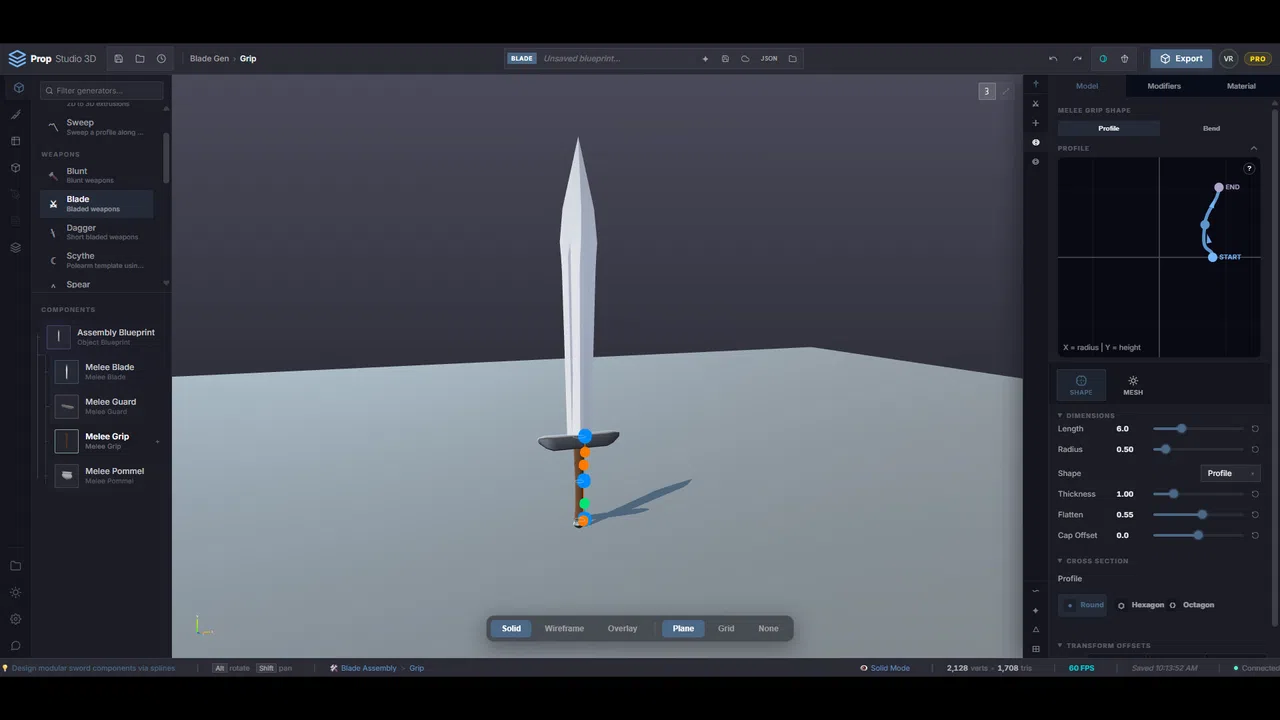This screenshot has height=720, width=1280.
Task: Click the profile help question mark
Action: pyautogui.click(x=1249, y=168)
